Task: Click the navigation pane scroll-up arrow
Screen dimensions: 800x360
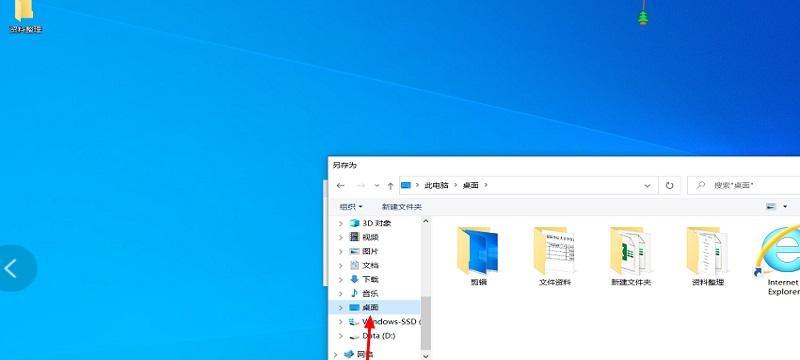Action: click(x=426, y=221)
